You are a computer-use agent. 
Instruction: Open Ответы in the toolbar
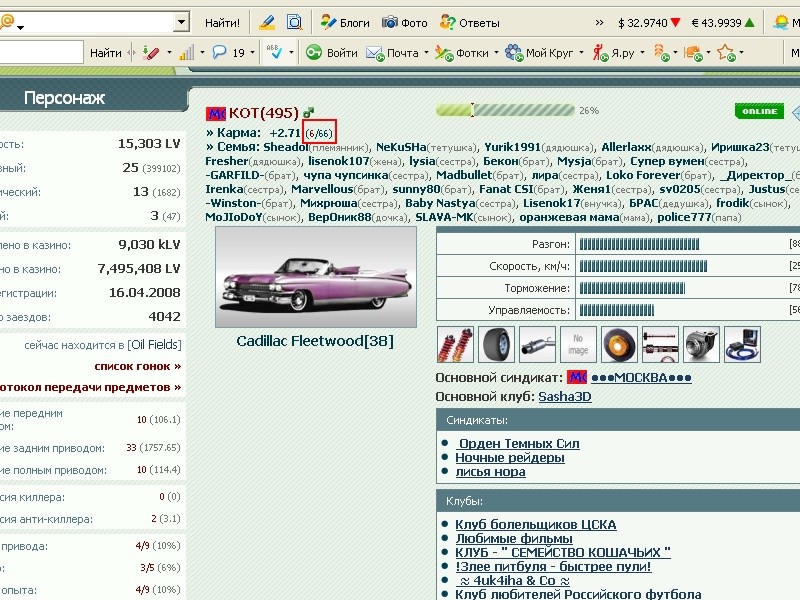(469, 23)
